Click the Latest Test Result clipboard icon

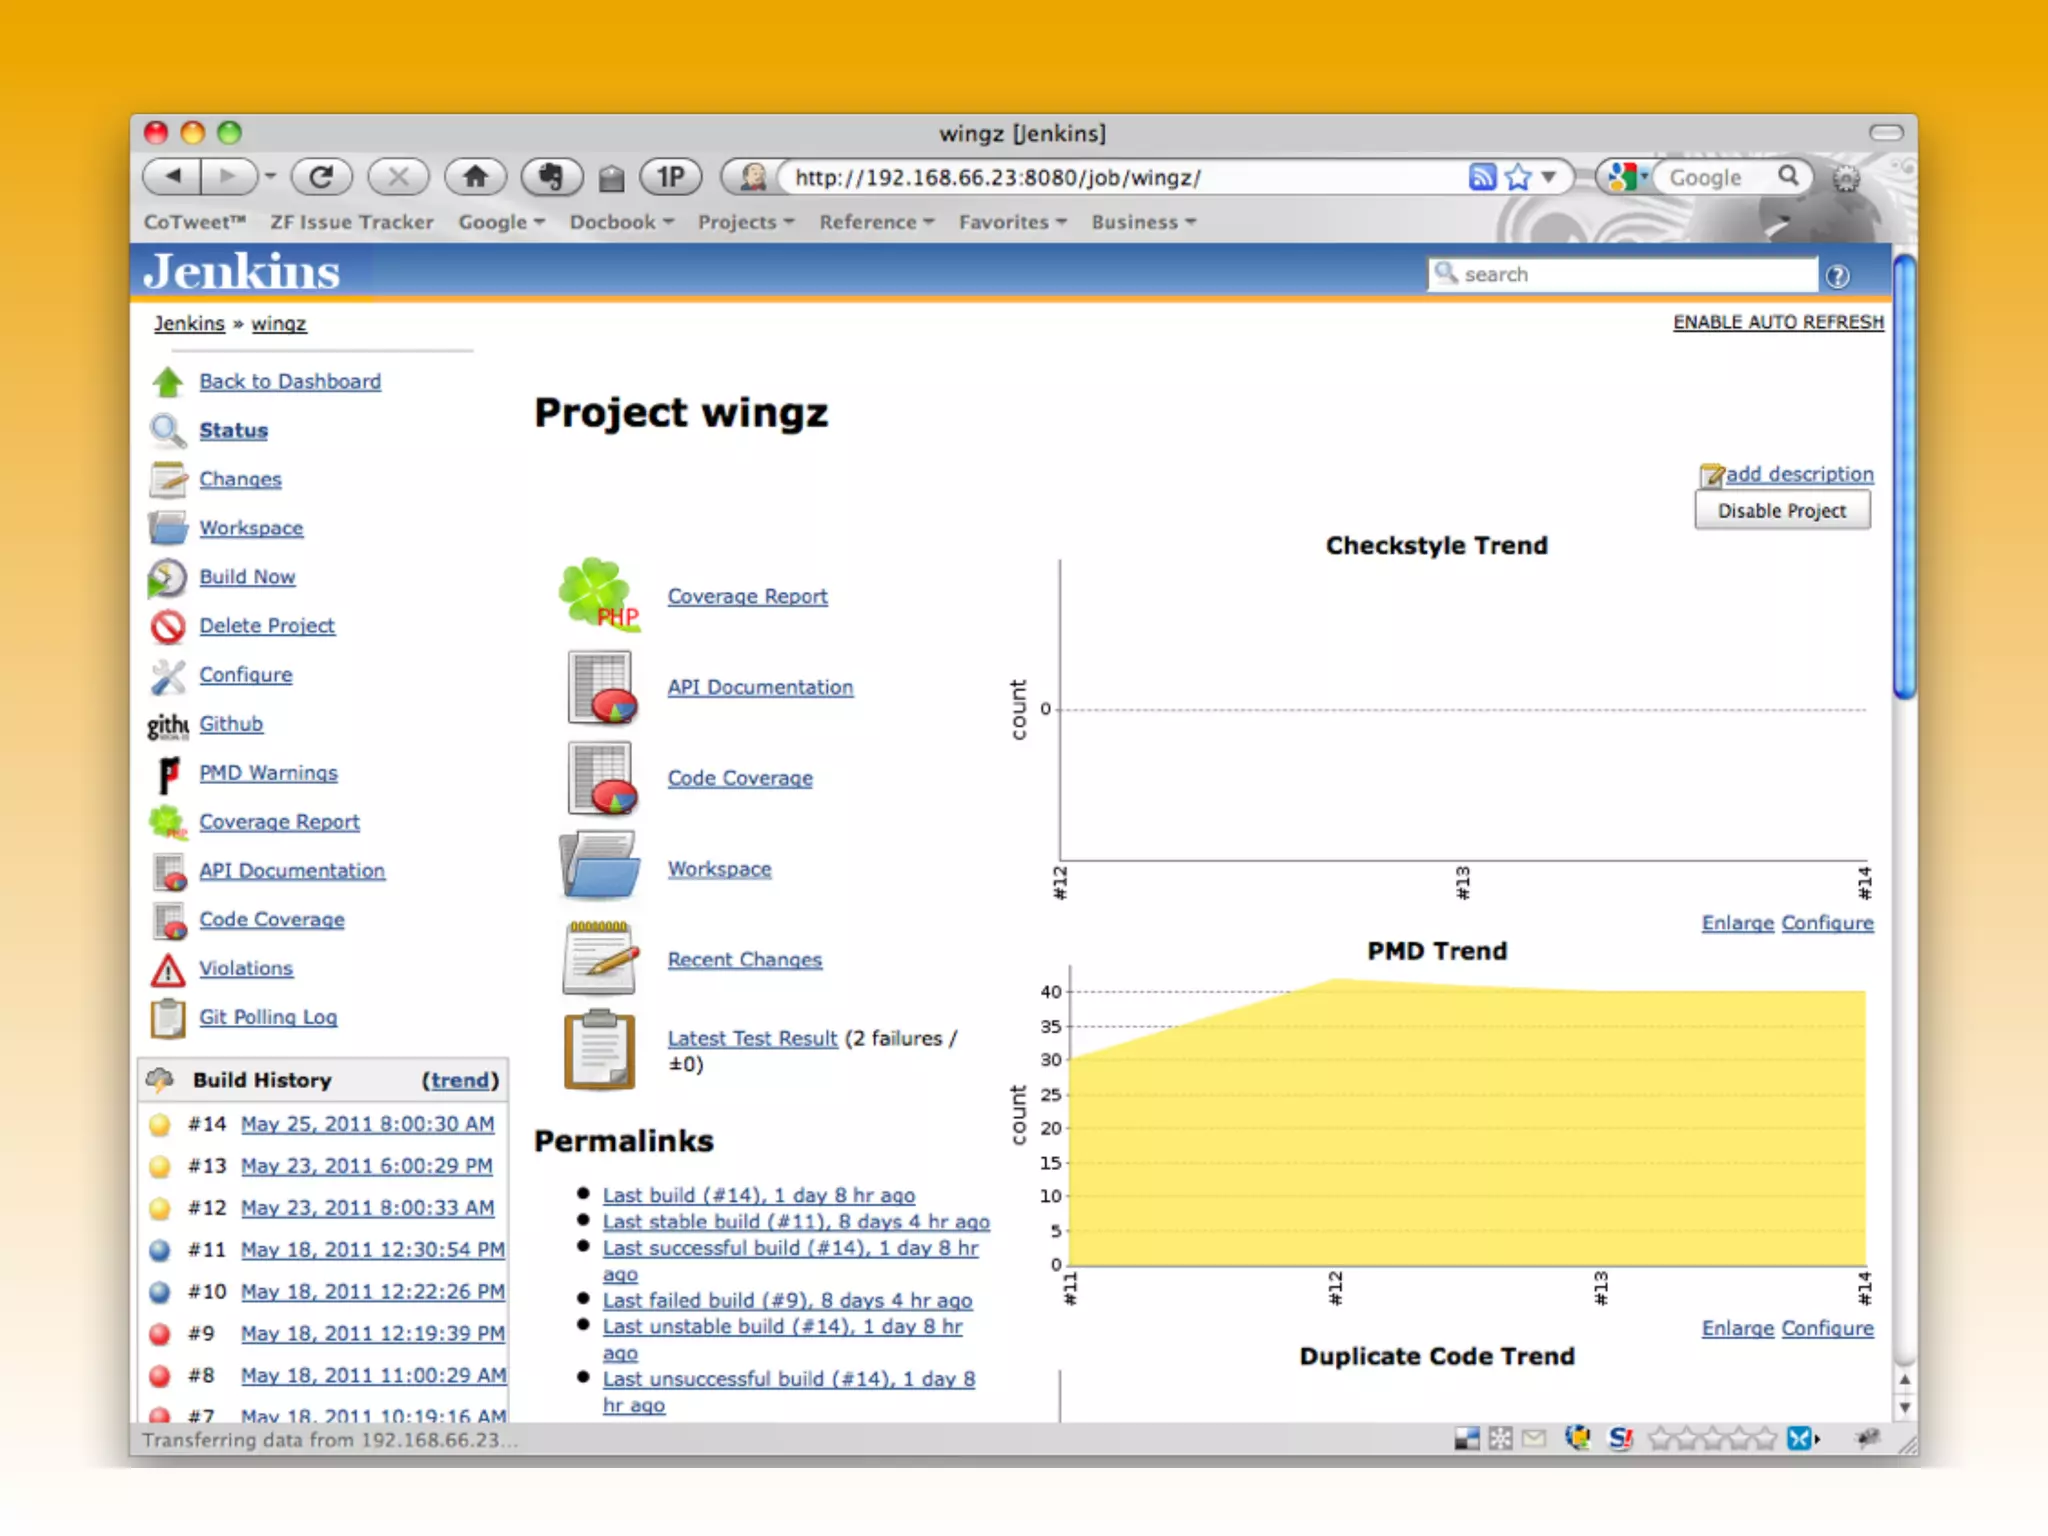[599, 1049]
